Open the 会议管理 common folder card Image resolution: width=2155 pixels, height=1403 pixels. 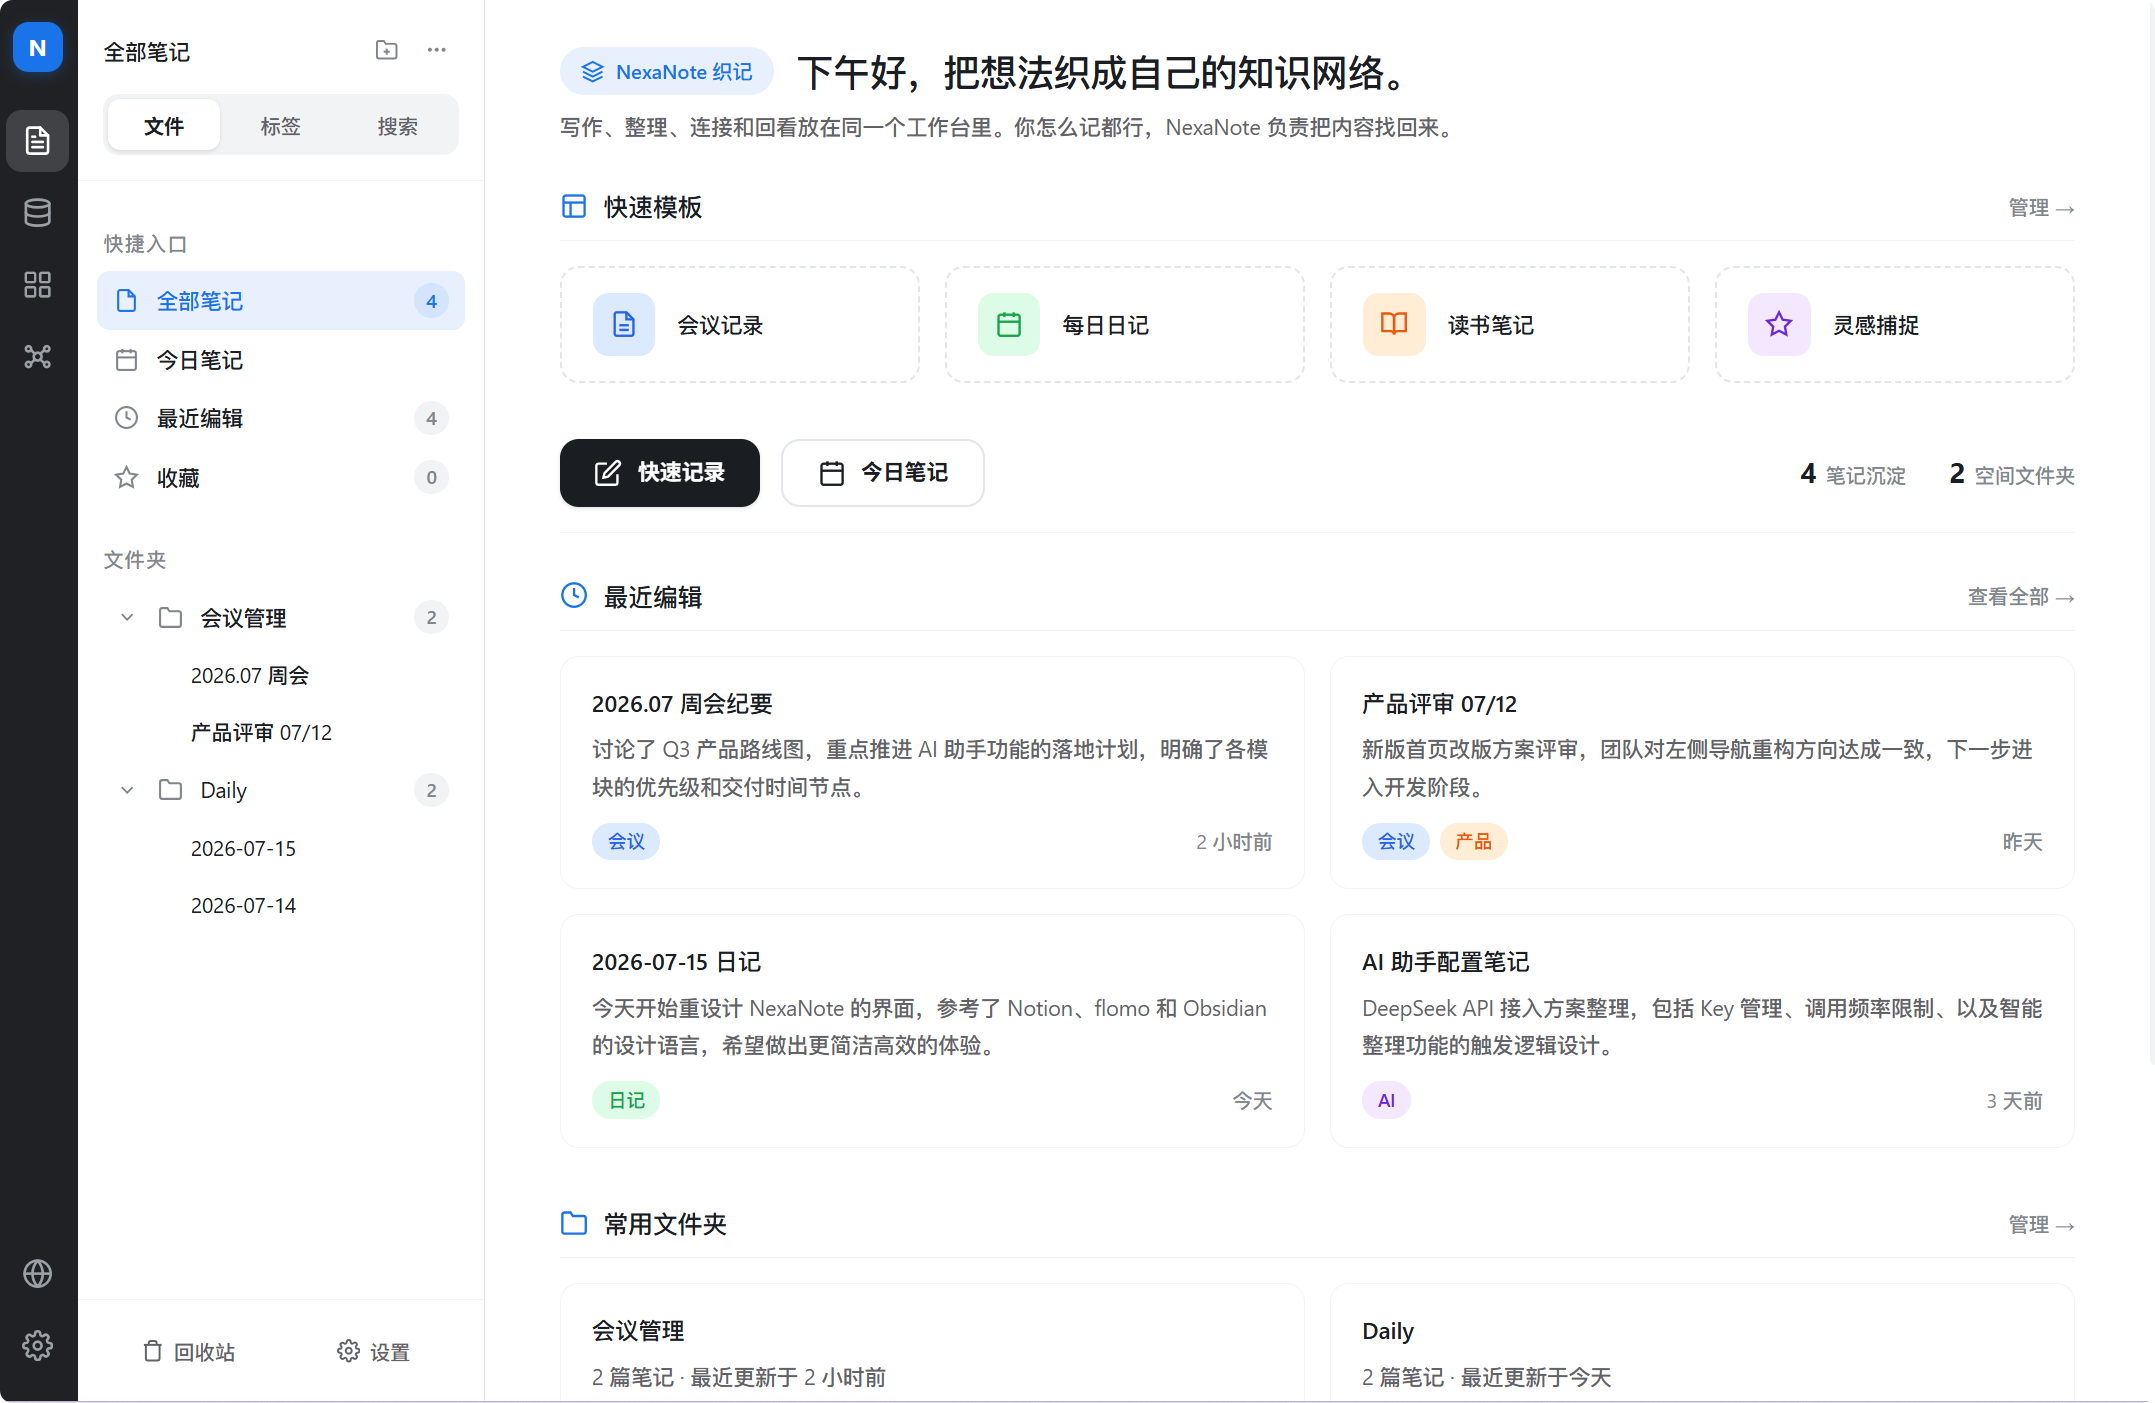932,1343
